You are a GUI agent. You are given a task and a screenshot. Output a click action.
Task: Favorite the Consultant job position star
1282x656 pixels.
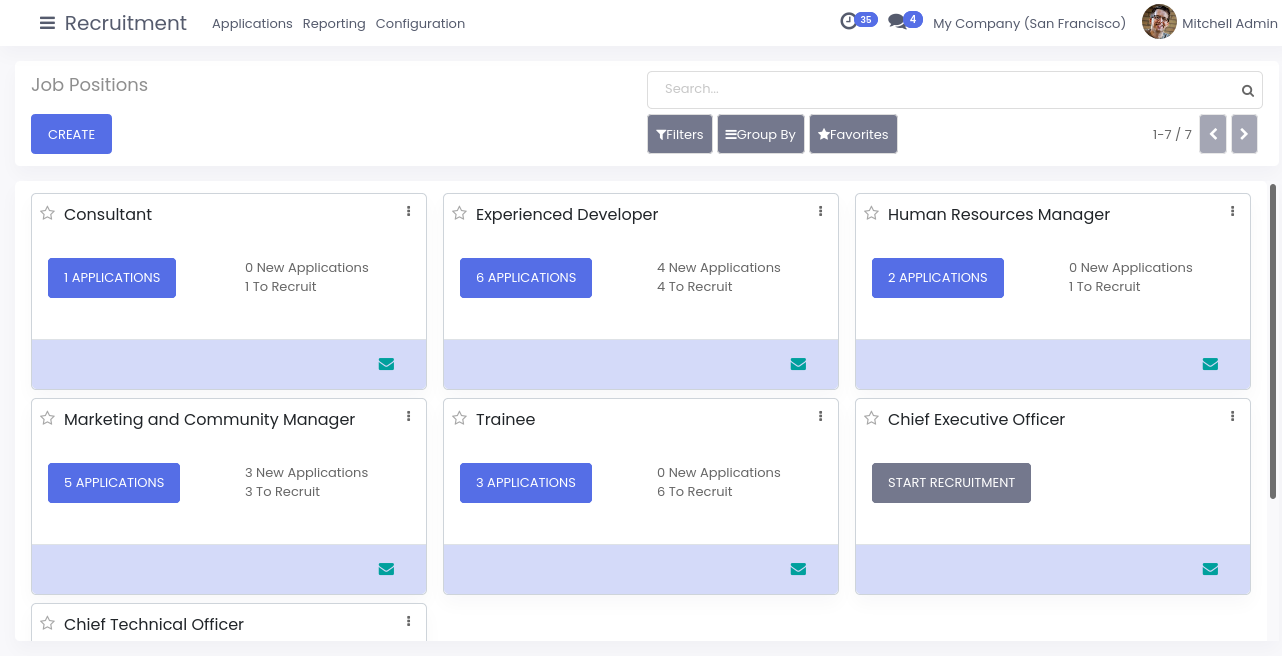point(47,213)
